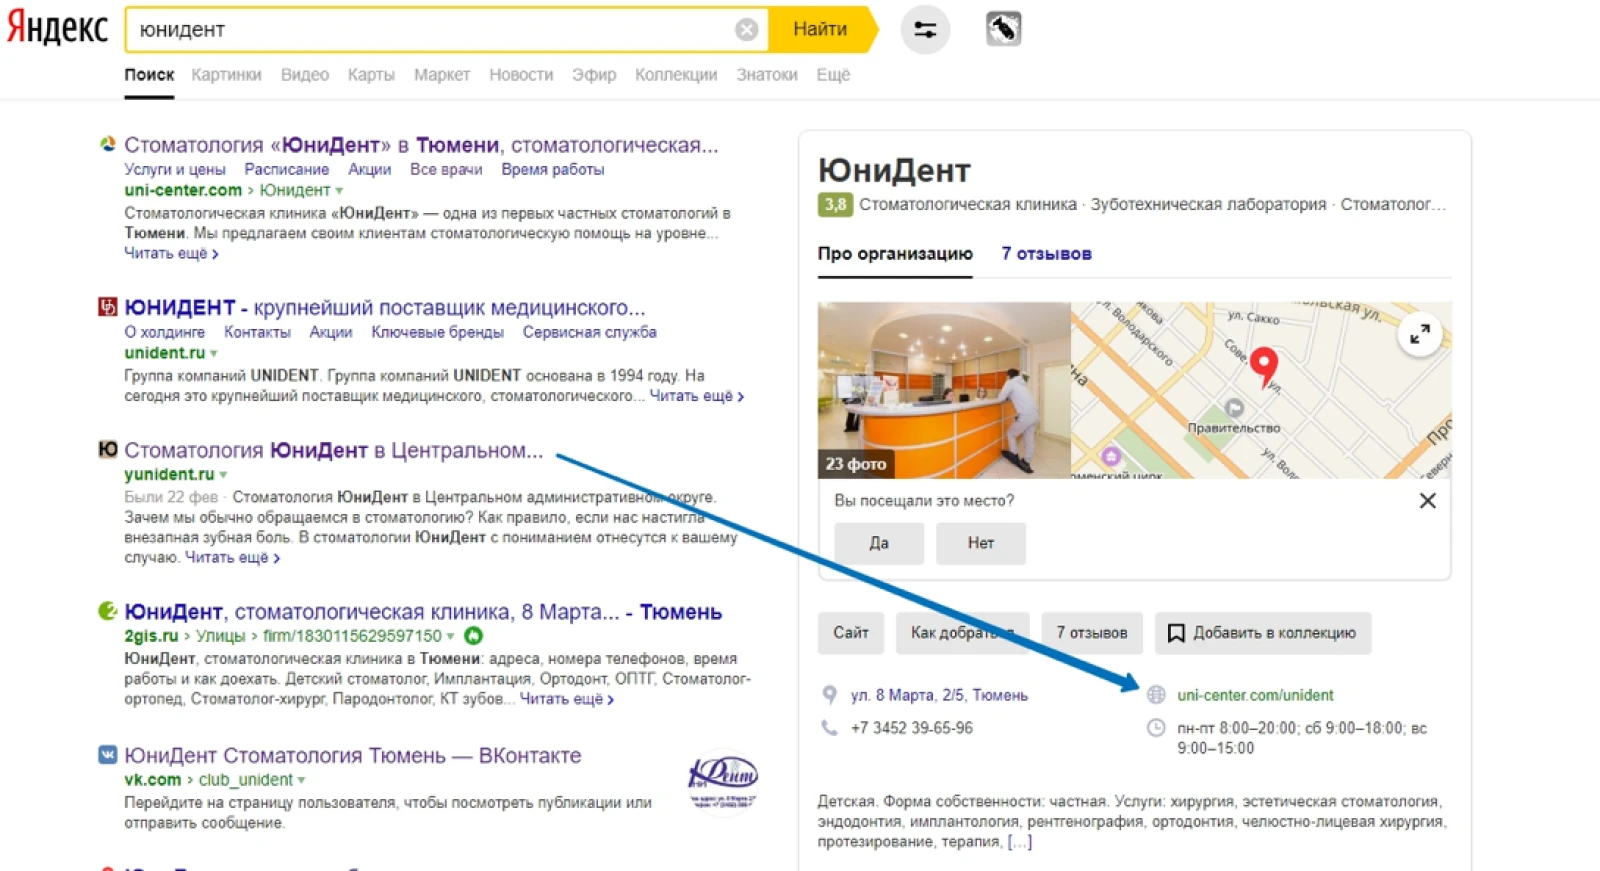Viewport: 1600px width, 871px height.
Task: Click the bookmark icon in Добавить в коллекцию
Action: (x=1176, y=633)
